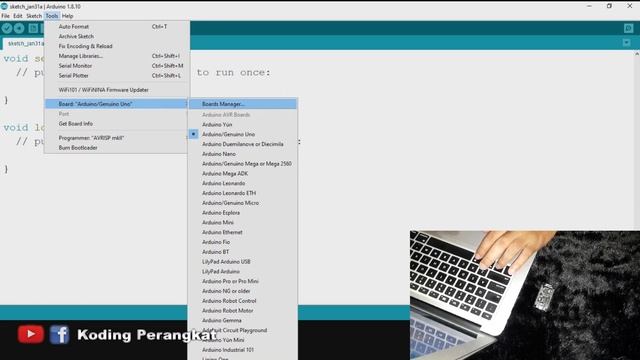Click the Facebook logo icon
The image size is (640, 360).
point(60,335)
